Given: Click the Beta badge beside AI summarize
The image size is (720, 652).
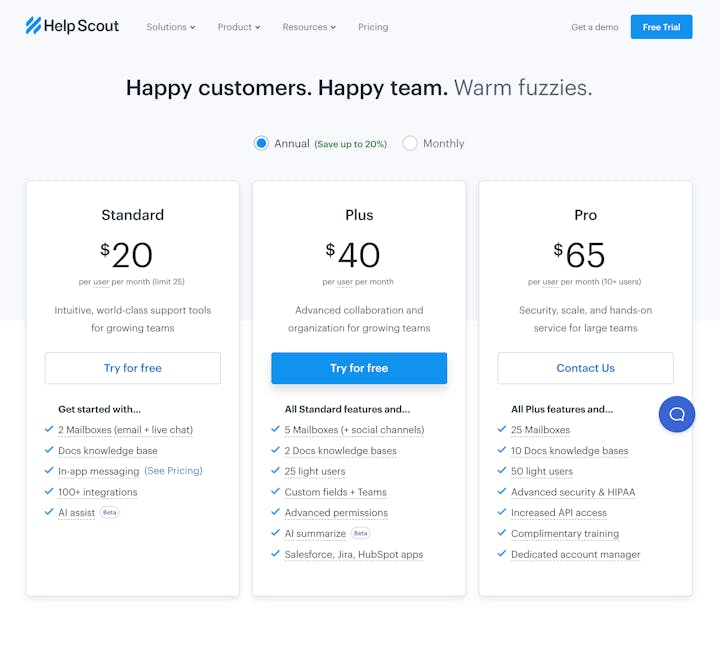Looking at the screenshot, I should click(360, 534).
